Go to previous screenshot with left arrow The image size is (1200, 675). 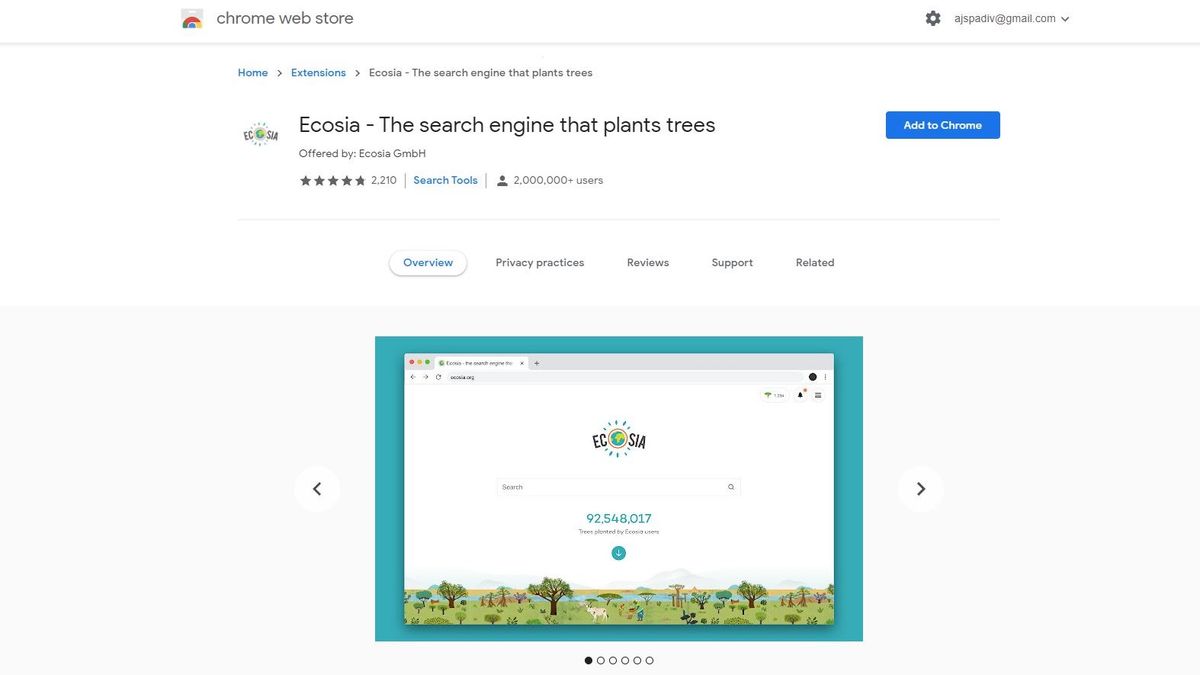(317, 488)
